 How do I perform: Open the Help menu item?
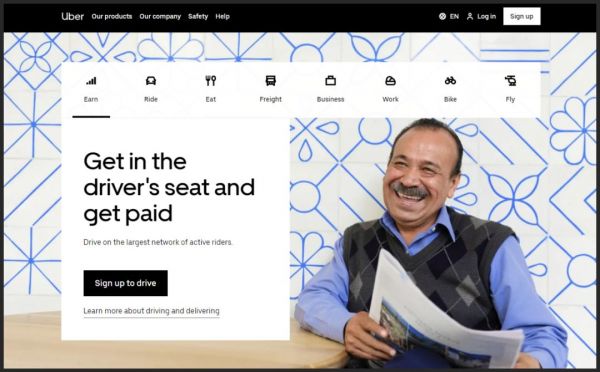pyautogui.click(x=222, y=16)
